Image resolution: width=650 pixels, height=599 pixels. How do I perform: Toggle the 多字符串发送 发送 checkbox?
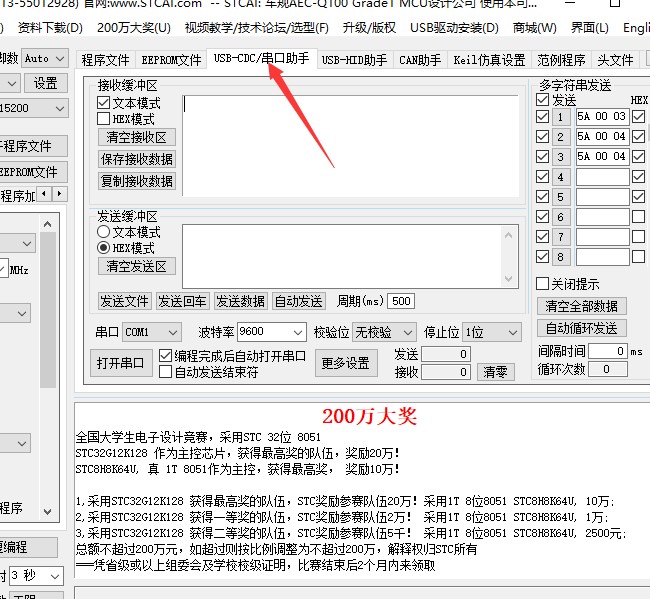[x=542, y=99]
